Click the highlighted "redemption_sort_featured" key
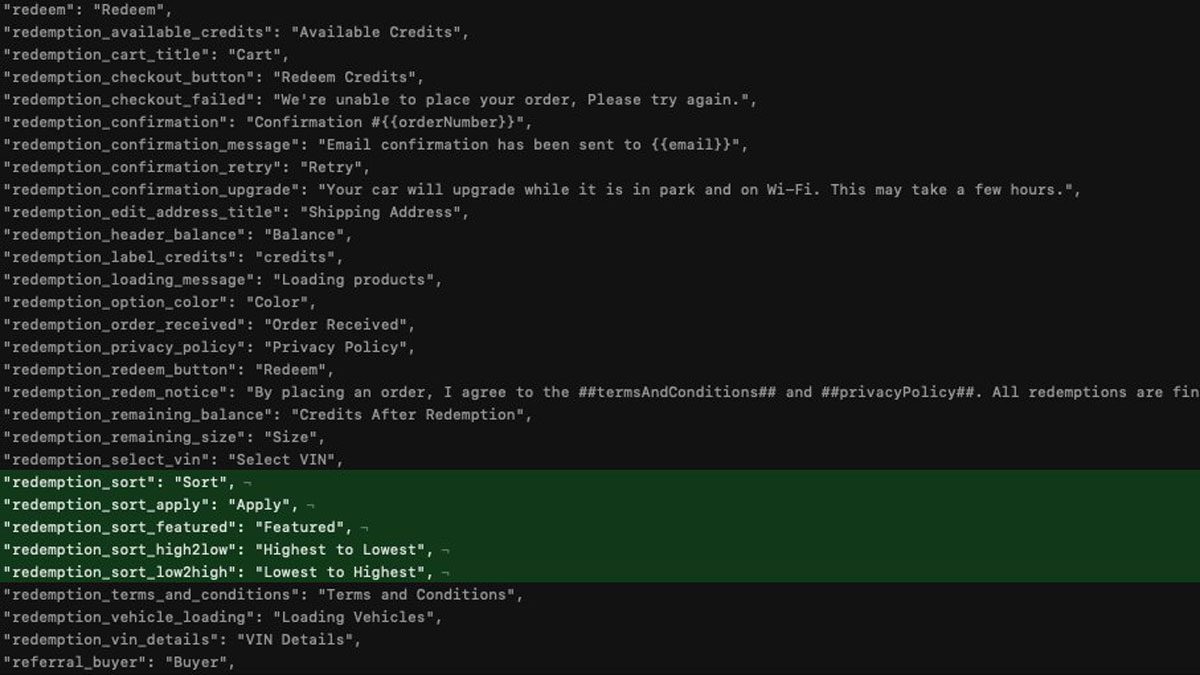This screenshot has width=1200, height=675. 119,527
